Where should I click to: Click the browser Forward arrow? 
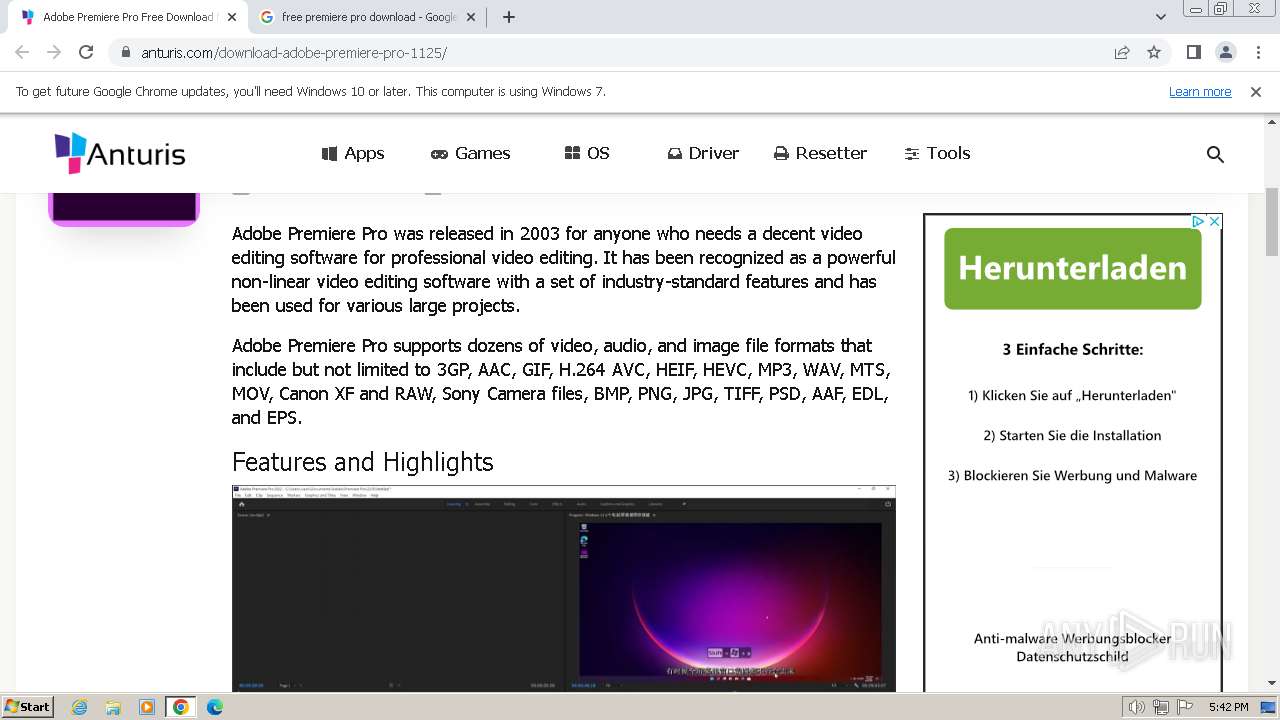tap(54, 52)
